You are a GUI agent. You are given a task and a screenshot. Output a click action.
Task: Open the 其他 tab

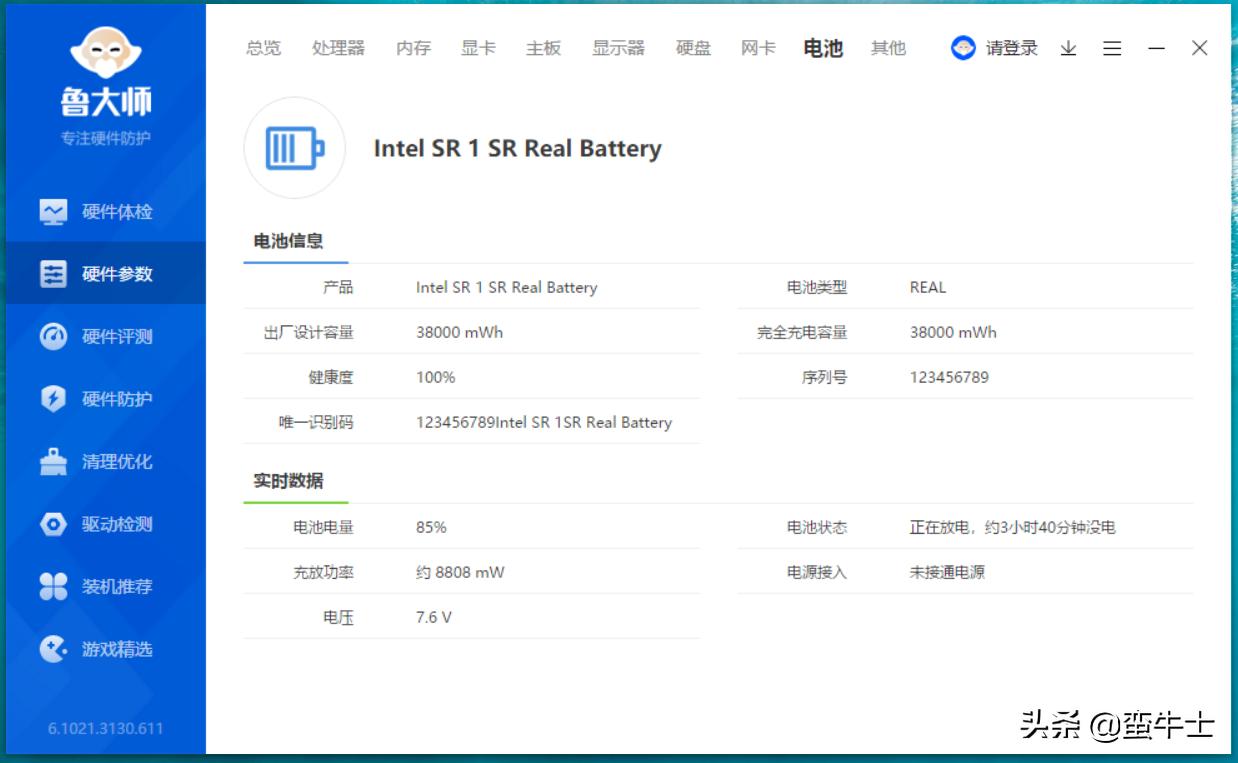tap(888, 48)
